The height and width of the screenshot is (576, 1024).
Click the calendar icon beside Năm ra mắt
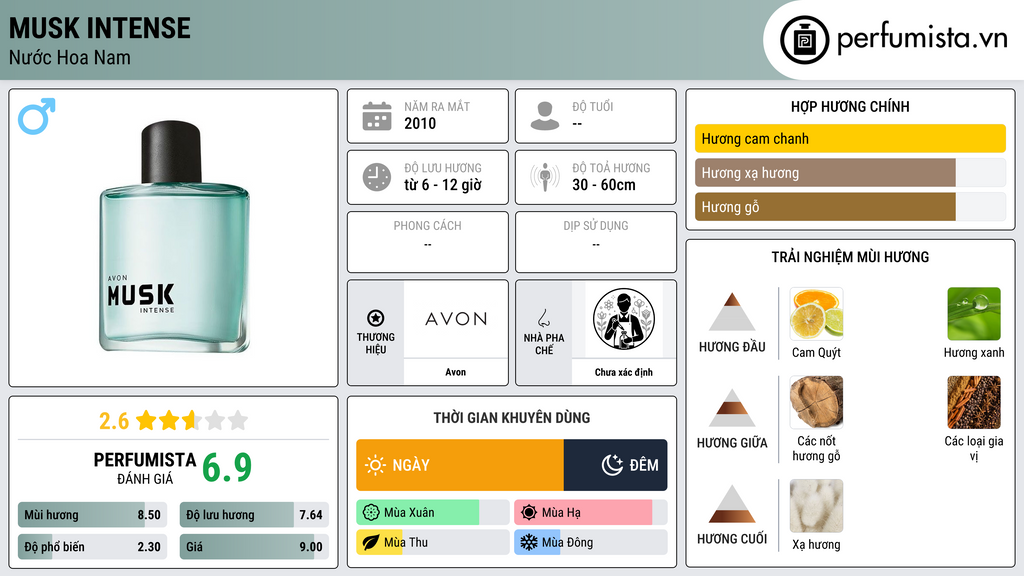(377, 116)
